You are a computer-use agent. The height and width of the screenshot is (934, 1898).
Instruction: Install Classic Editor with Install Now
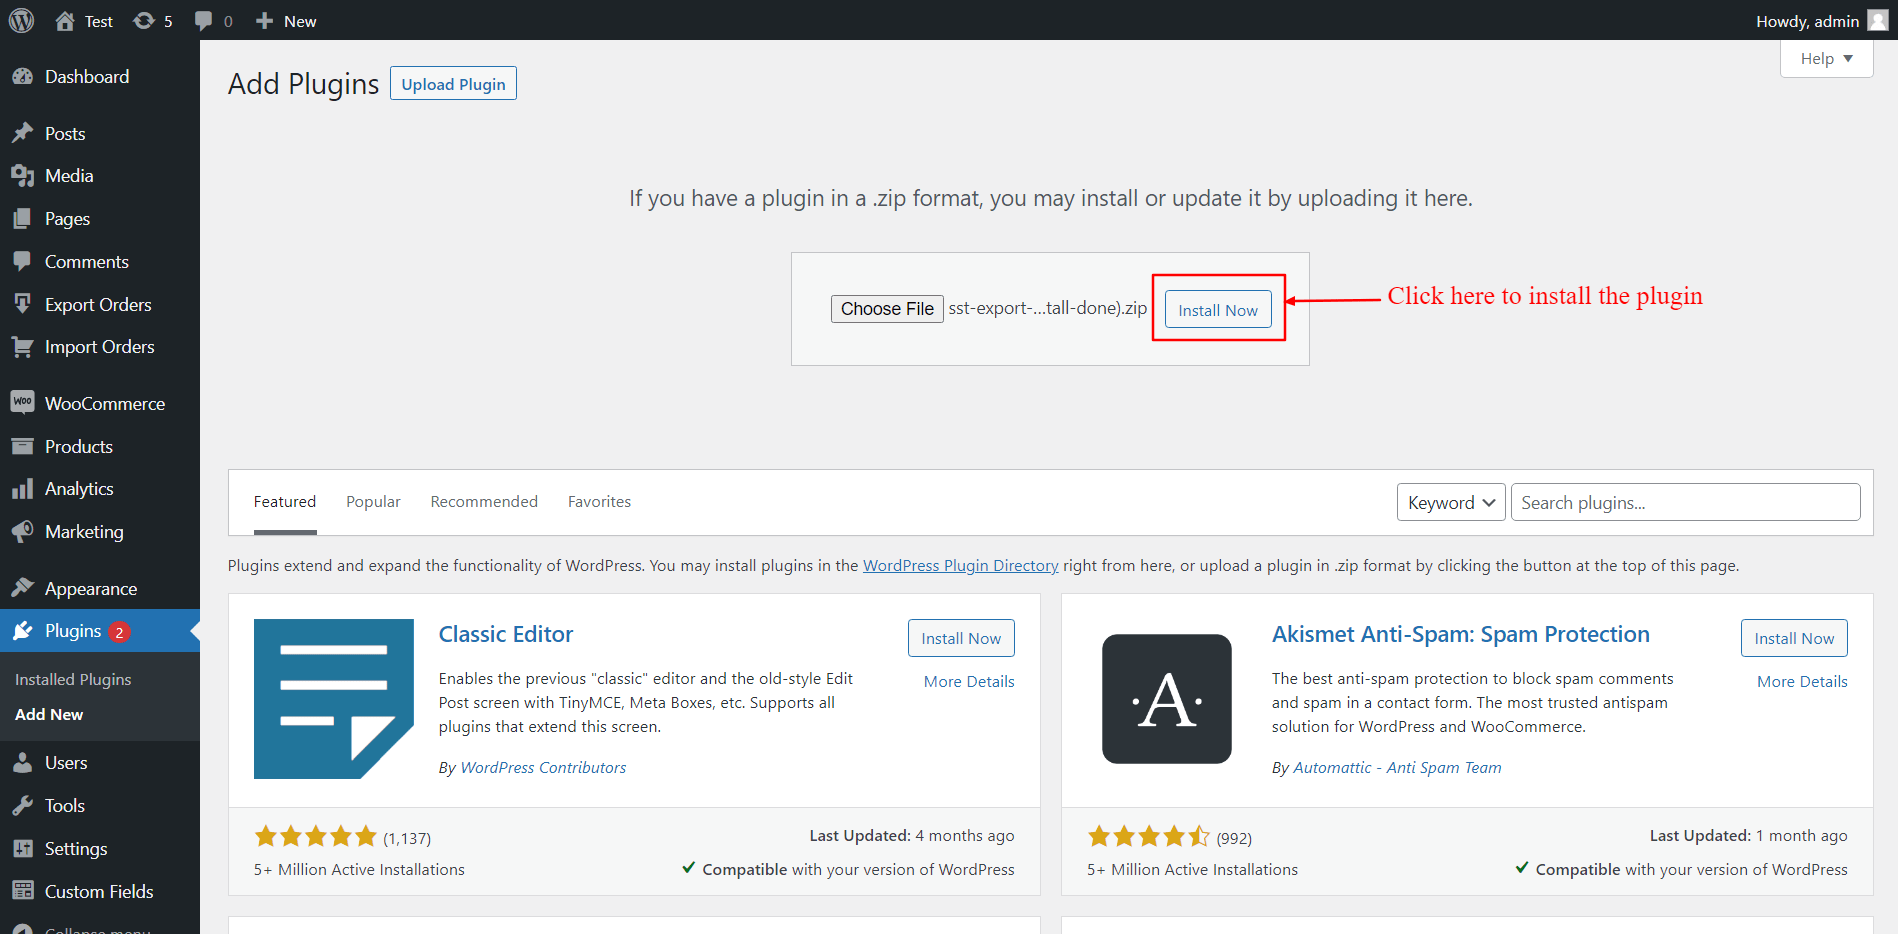coord(961,638)
